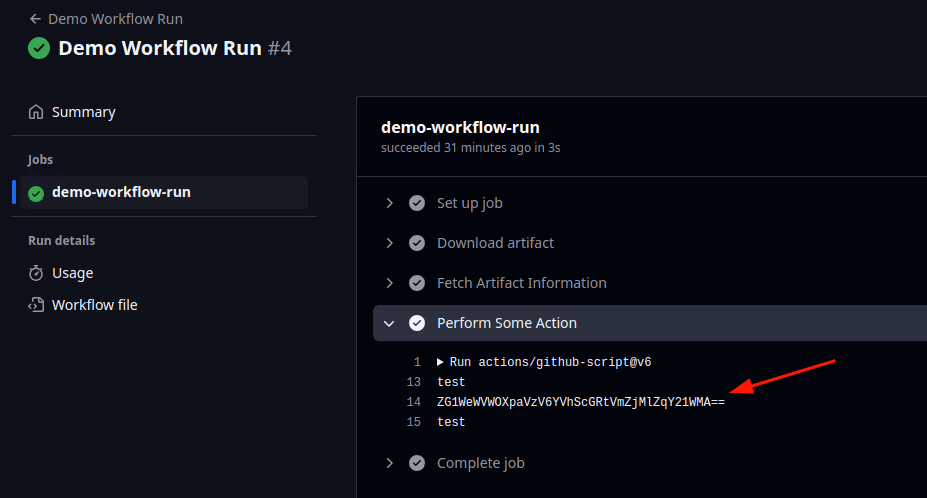The height and width of the screenshot is (498, 927).
Task: Click the check icon for Fetch Artifact Information
Action: click(x=417, y=283)
